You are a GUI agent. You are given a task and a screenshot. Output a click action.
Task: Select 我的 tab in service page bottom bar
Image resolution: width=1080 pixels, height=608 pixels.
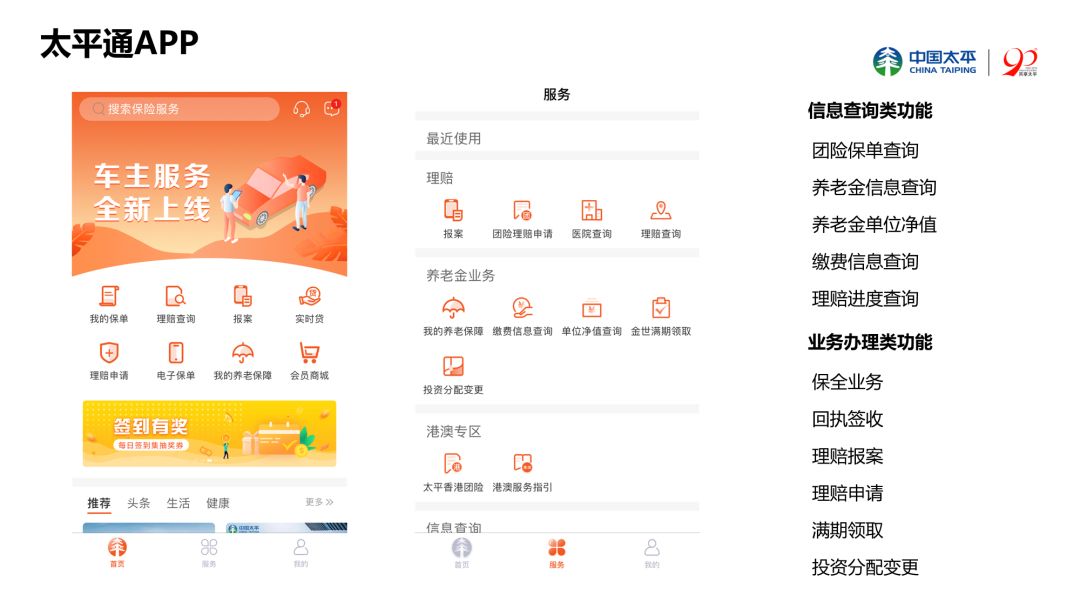(x=652, y=553)
